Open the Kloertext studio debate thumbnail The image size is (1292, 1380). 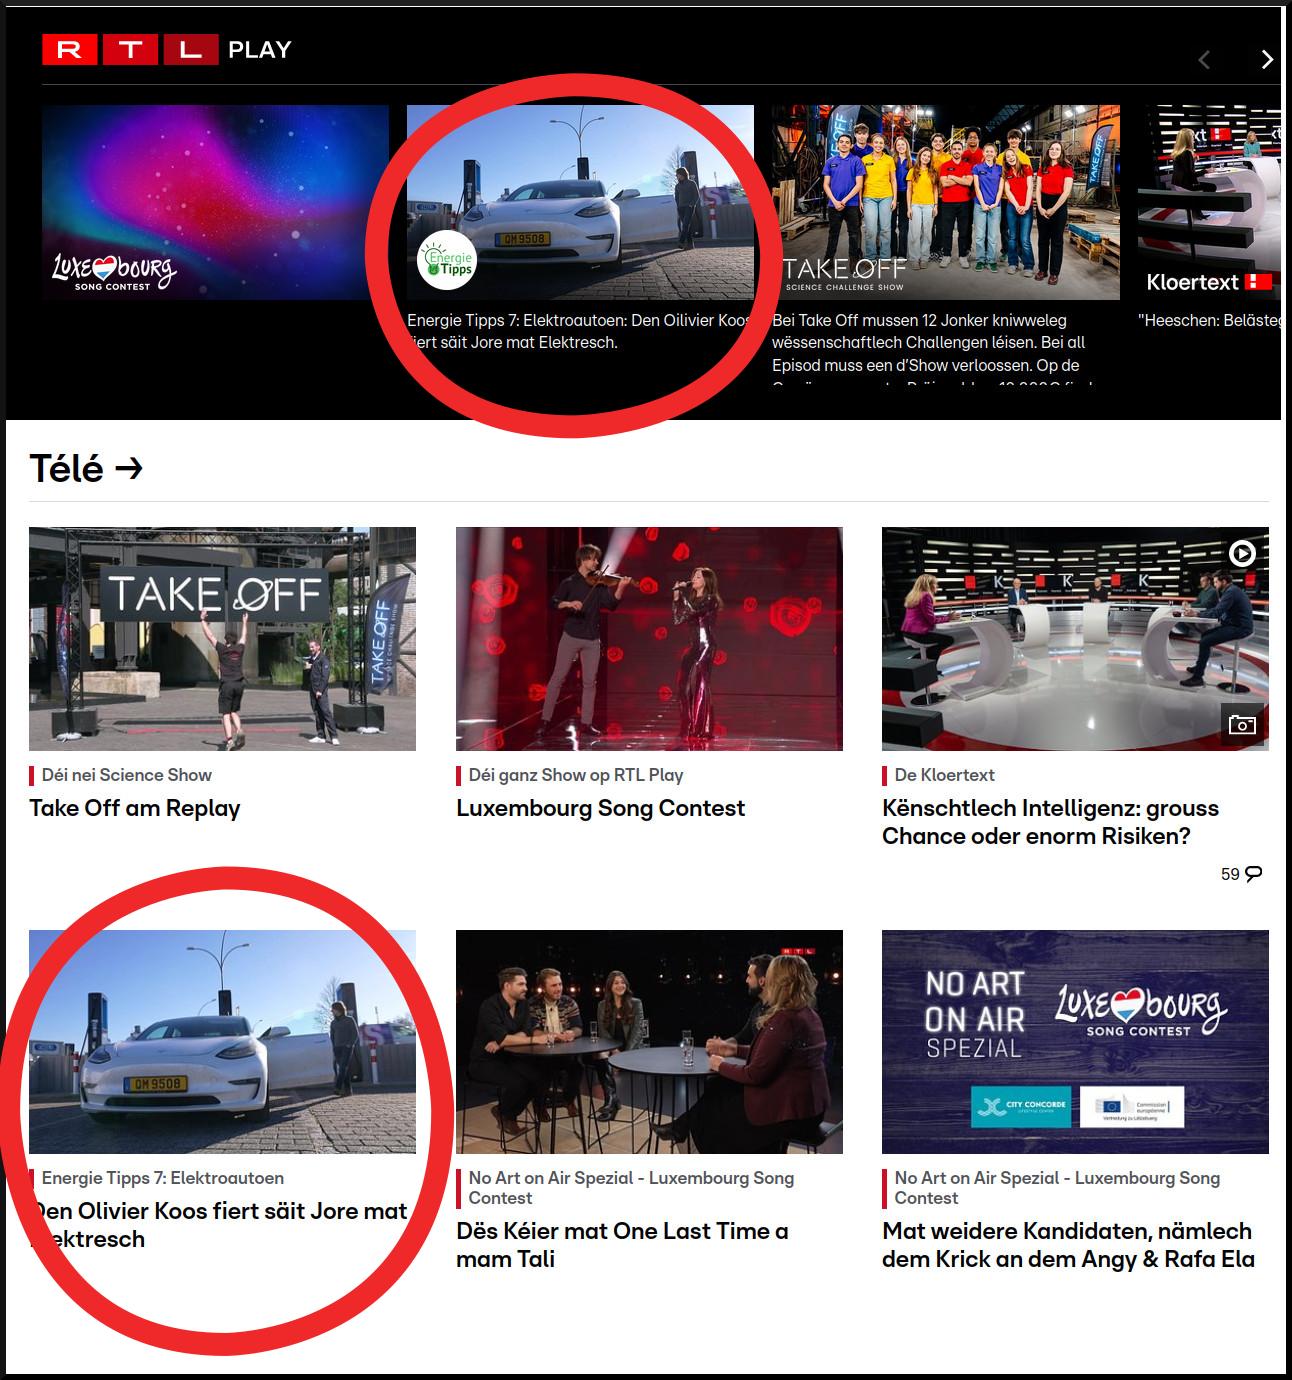point(1075,639)
